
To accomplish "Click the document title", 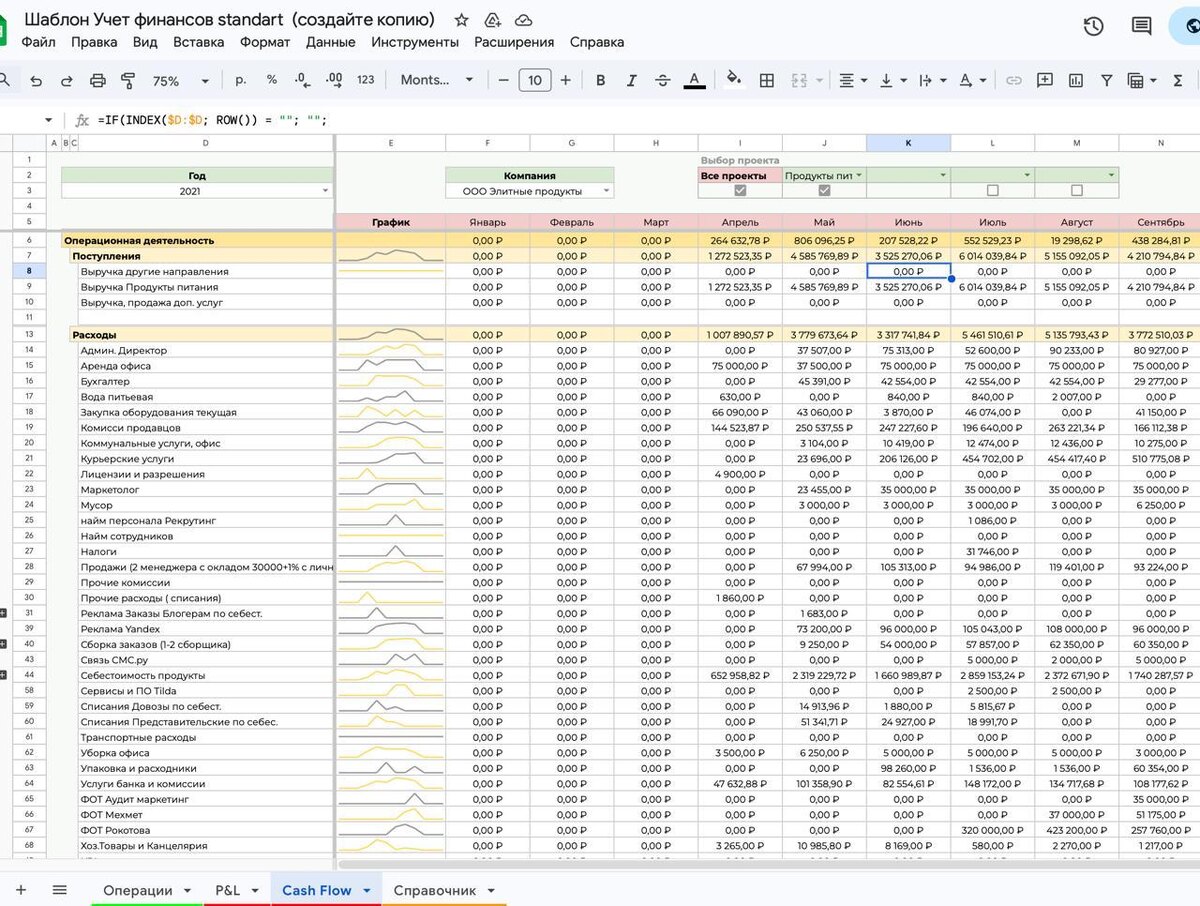I will pos(230,19).
